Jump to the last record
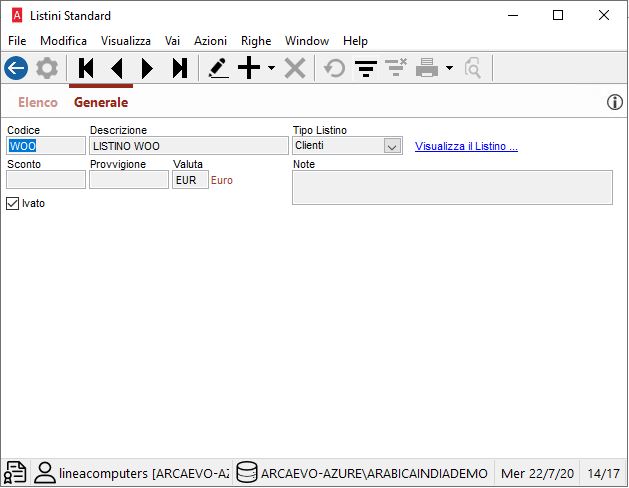629x488 pixels. 179,68
